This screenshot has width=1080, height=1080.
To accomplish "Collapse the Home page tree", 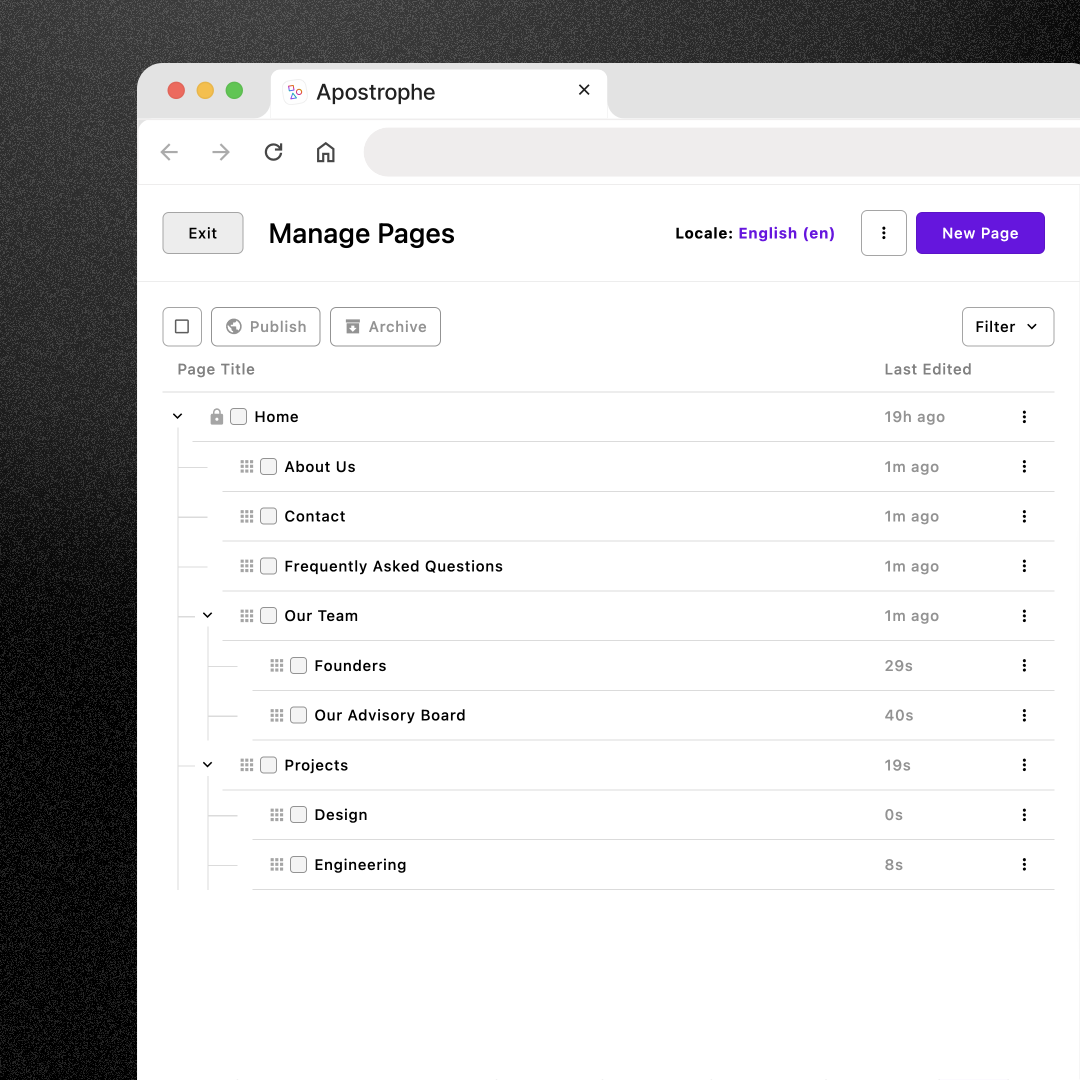I will [177, 416].
